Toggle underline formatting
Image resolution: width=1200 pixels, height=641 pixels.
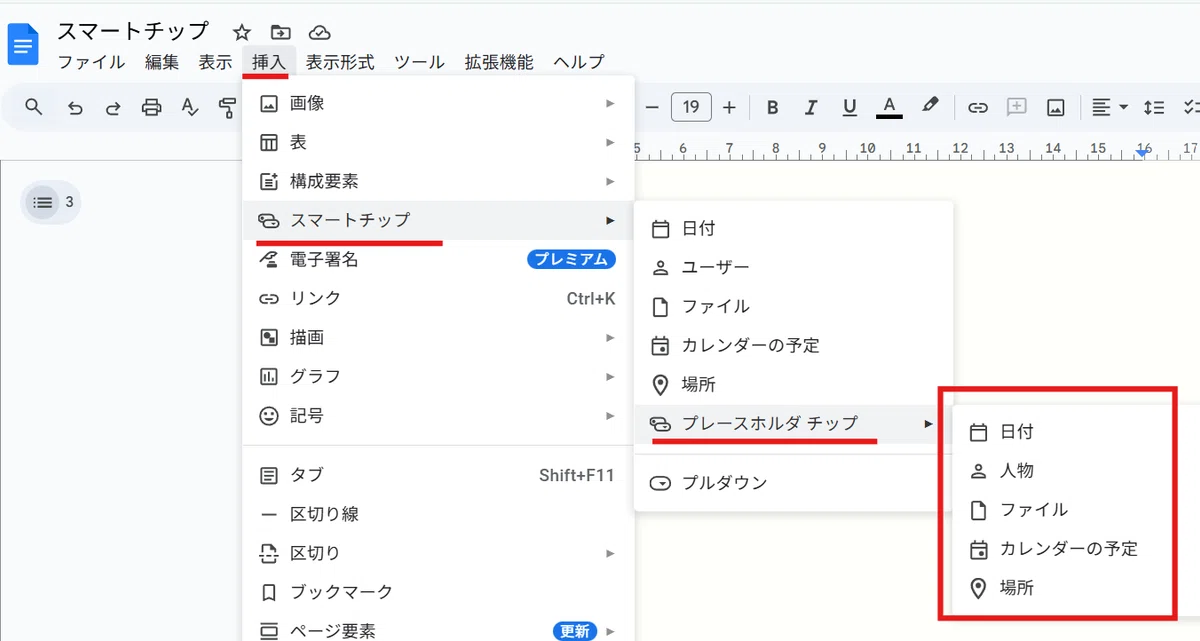[x=850, y=107]
